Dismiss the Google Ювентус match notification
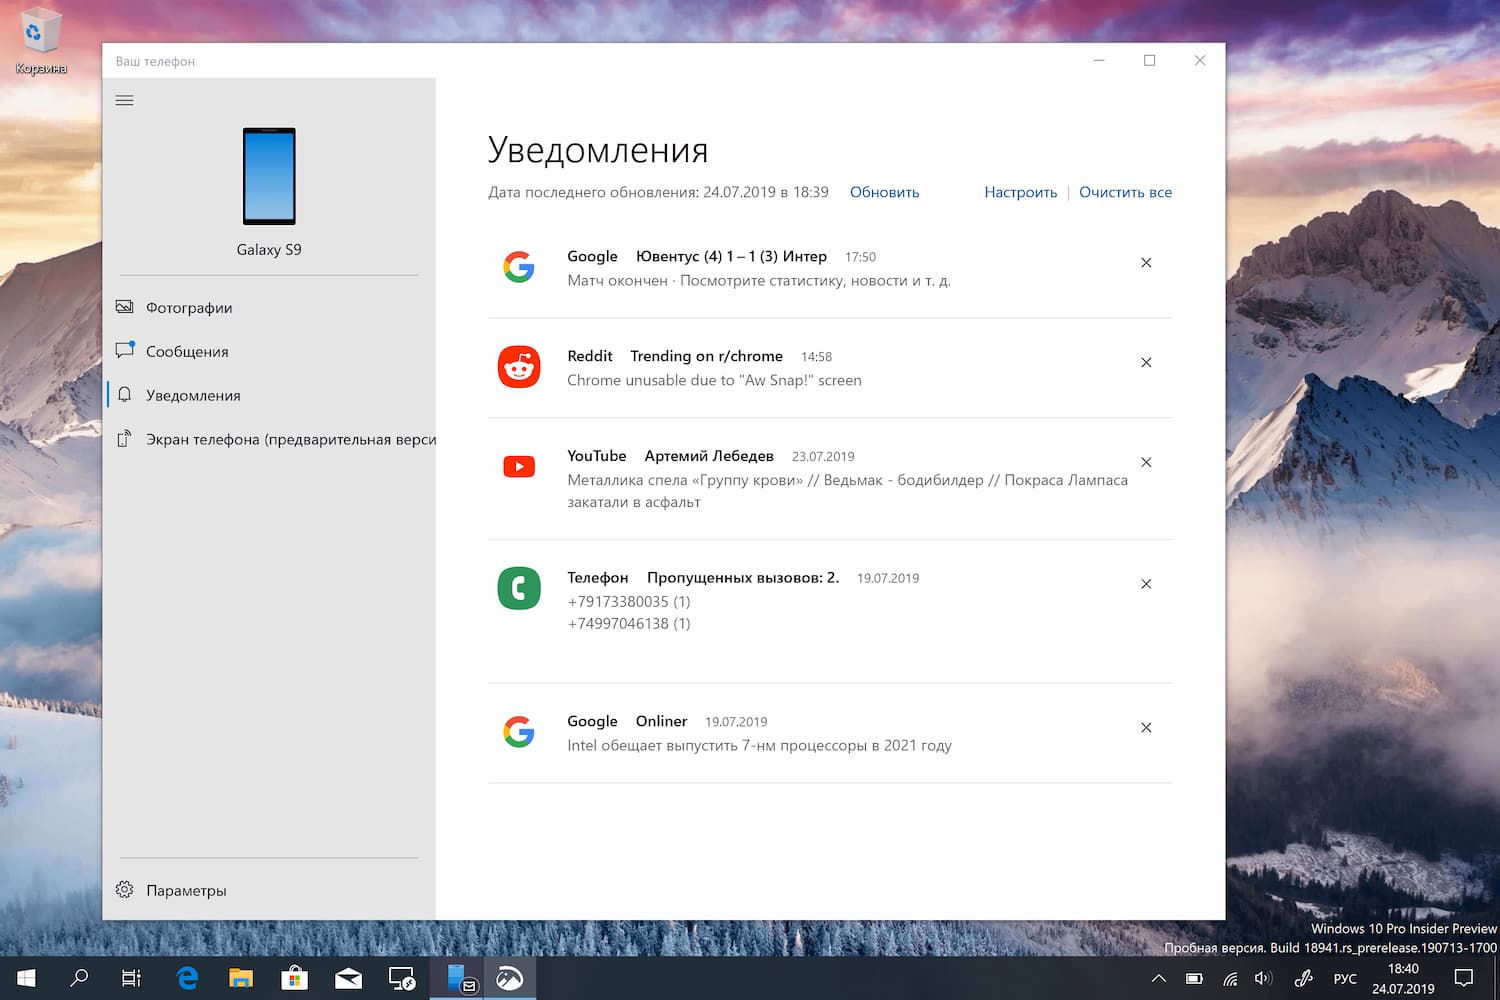The height and width of the screenshot is (1000, 1500). pos(1146,263)
